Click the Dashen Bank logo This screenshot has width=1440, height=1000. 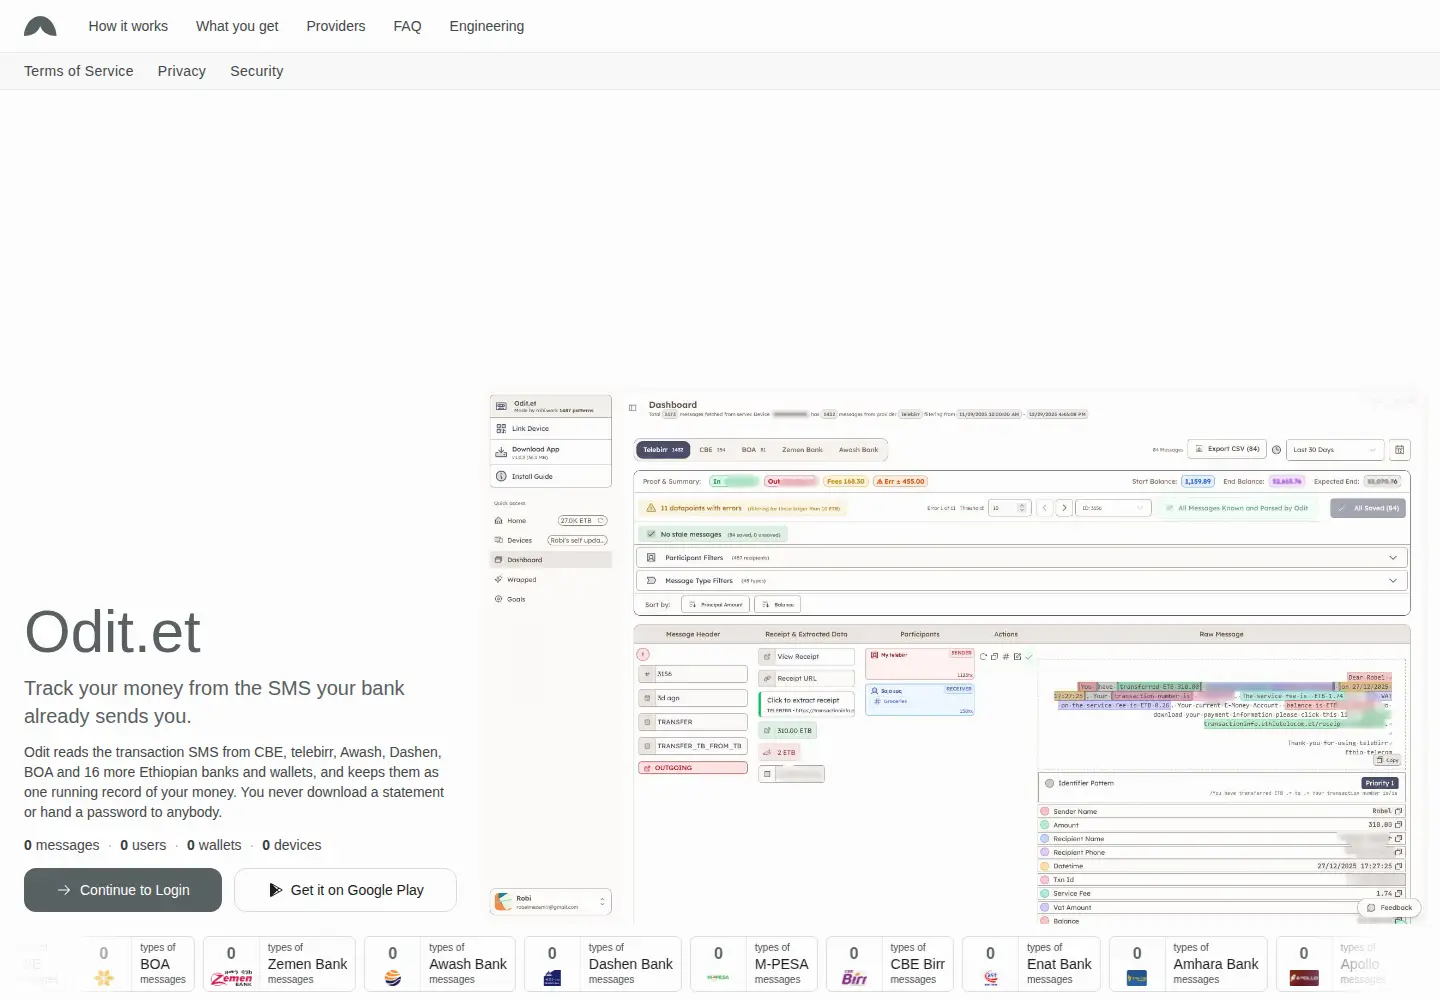(x=552, y=978)
